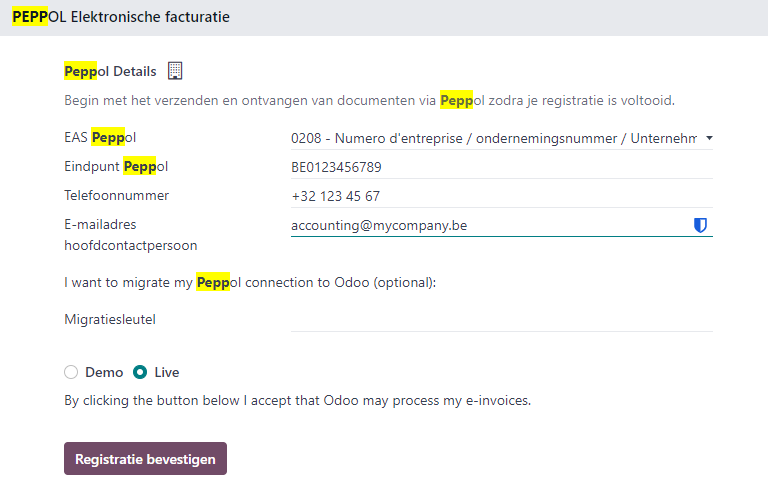
Task: Click the E-mailadres hoofdcontactpersoon label
Action: point(131,235)
